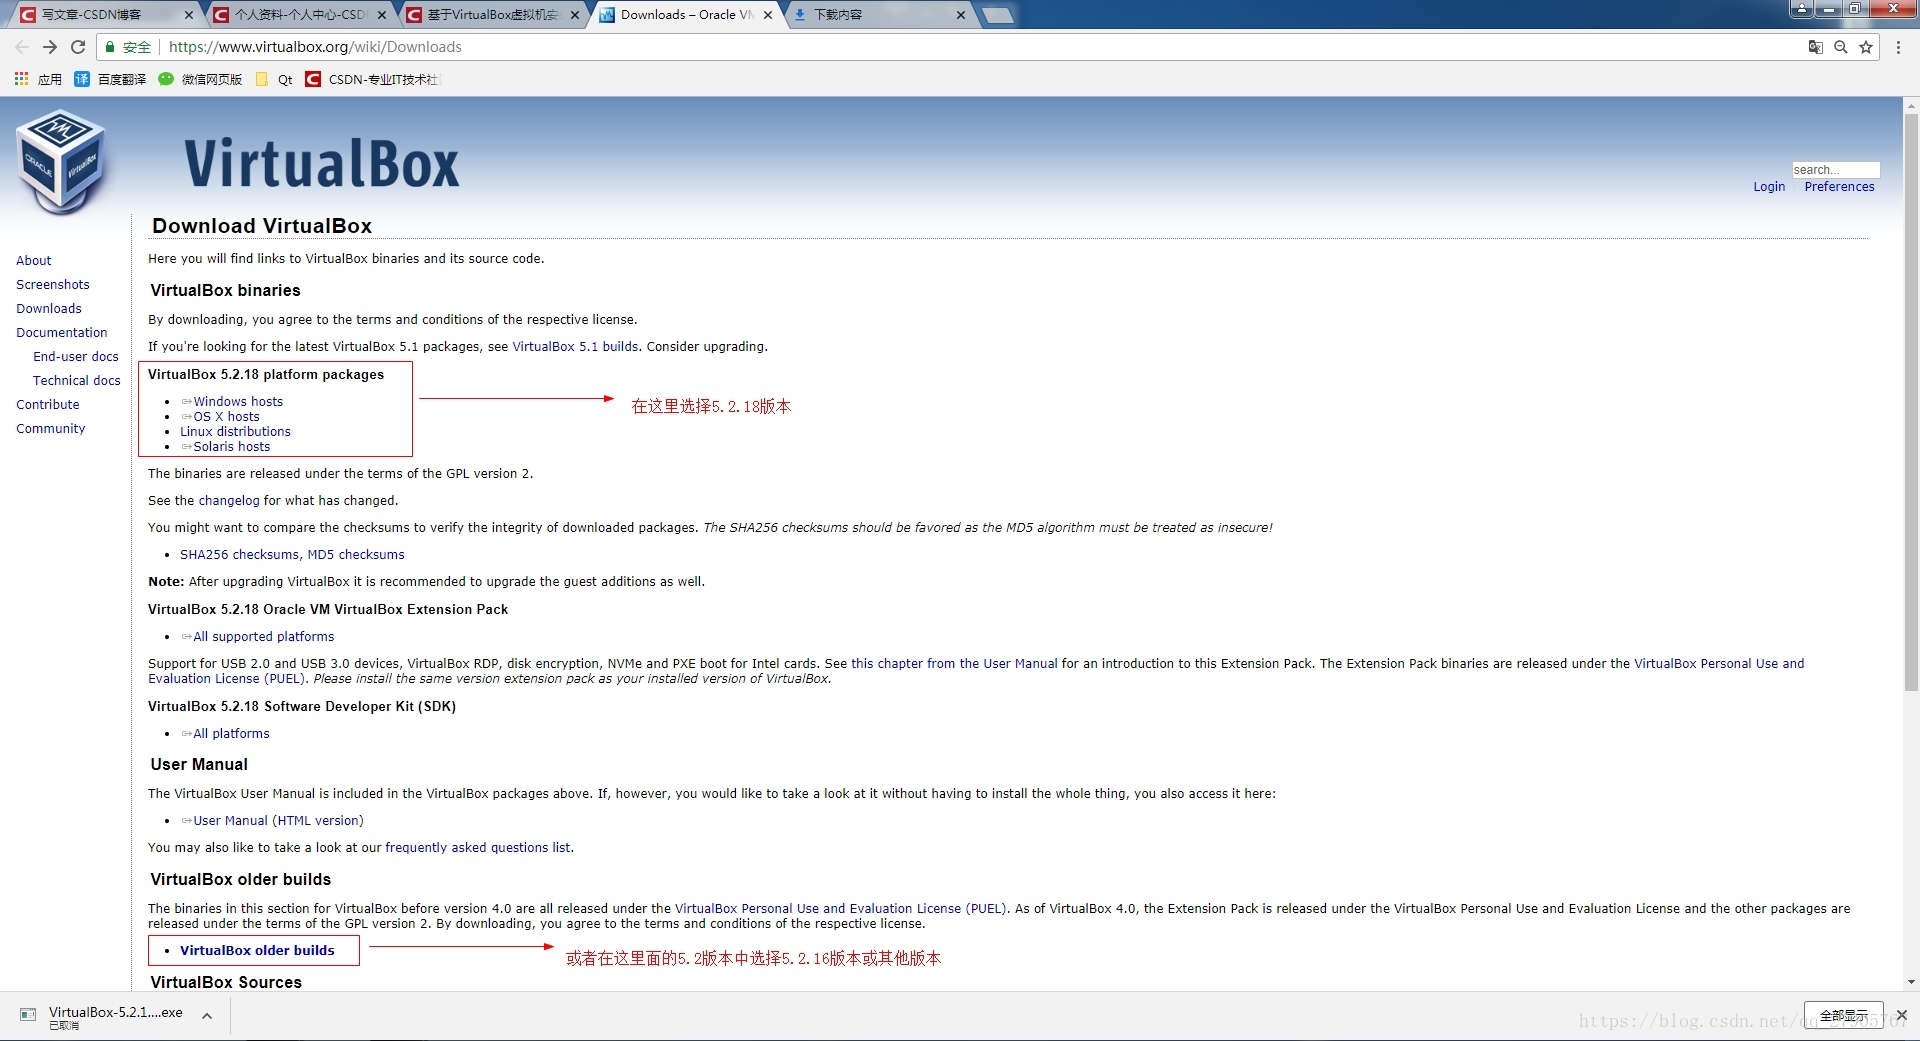The image size is (1920, 1041).
Task: Open this chapter from the User Manual link
Action: coord(954,664)
